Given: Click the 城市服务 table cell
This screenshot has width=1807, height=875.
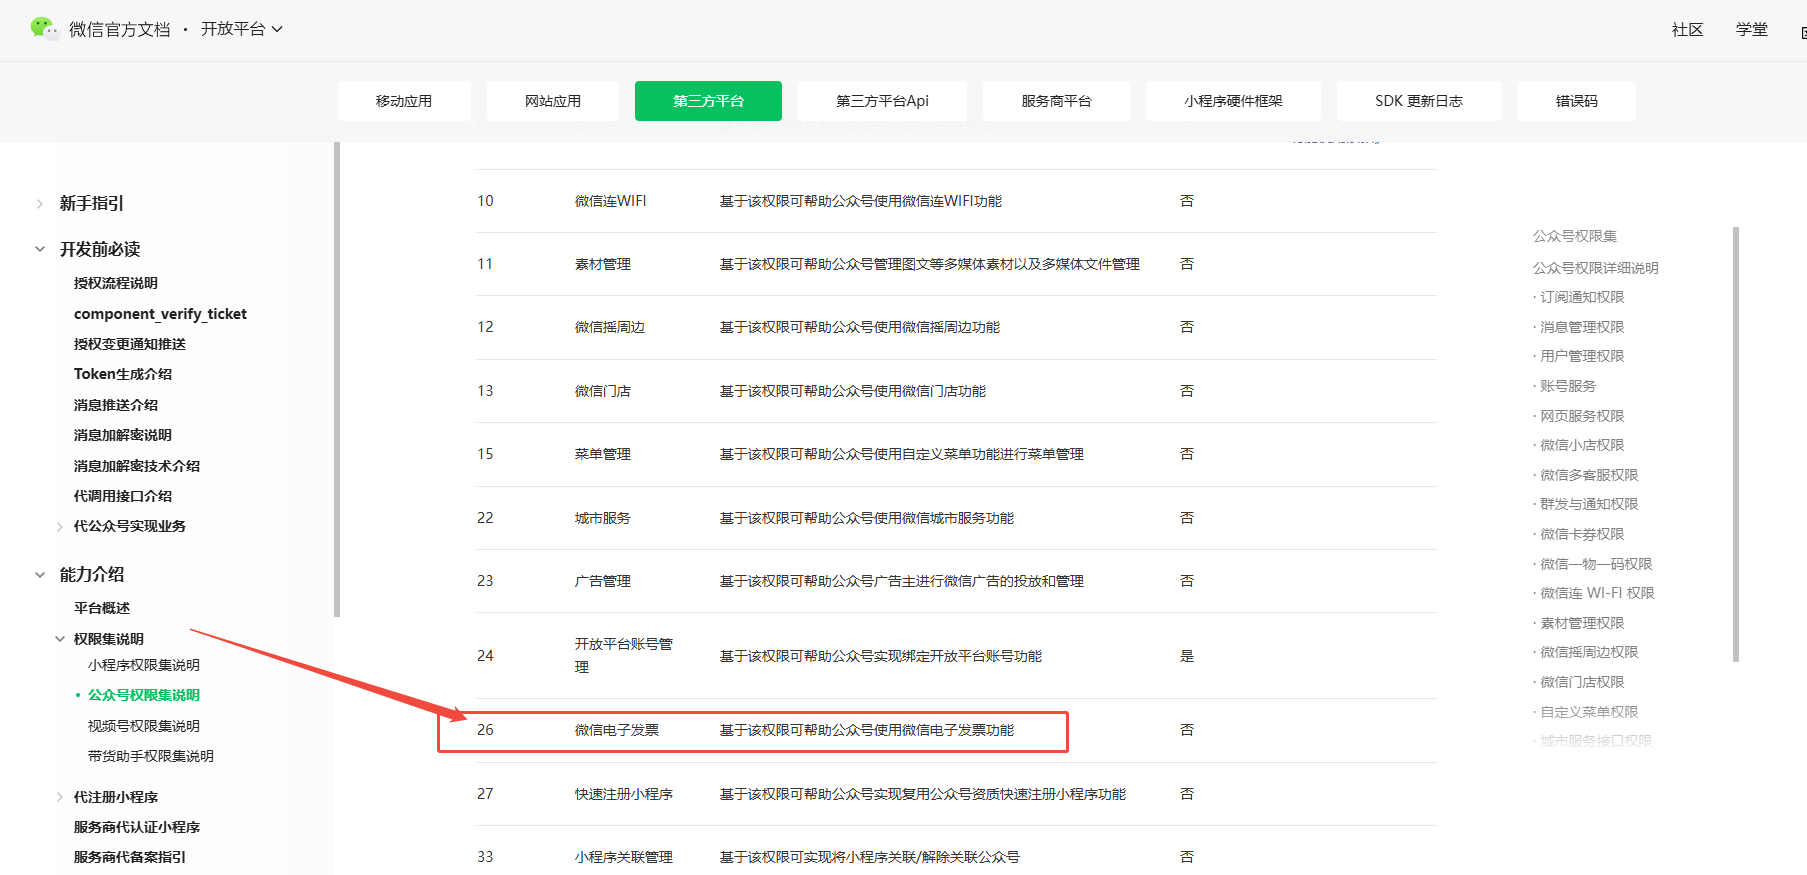Looking at the screenshot, I should 603,518.
